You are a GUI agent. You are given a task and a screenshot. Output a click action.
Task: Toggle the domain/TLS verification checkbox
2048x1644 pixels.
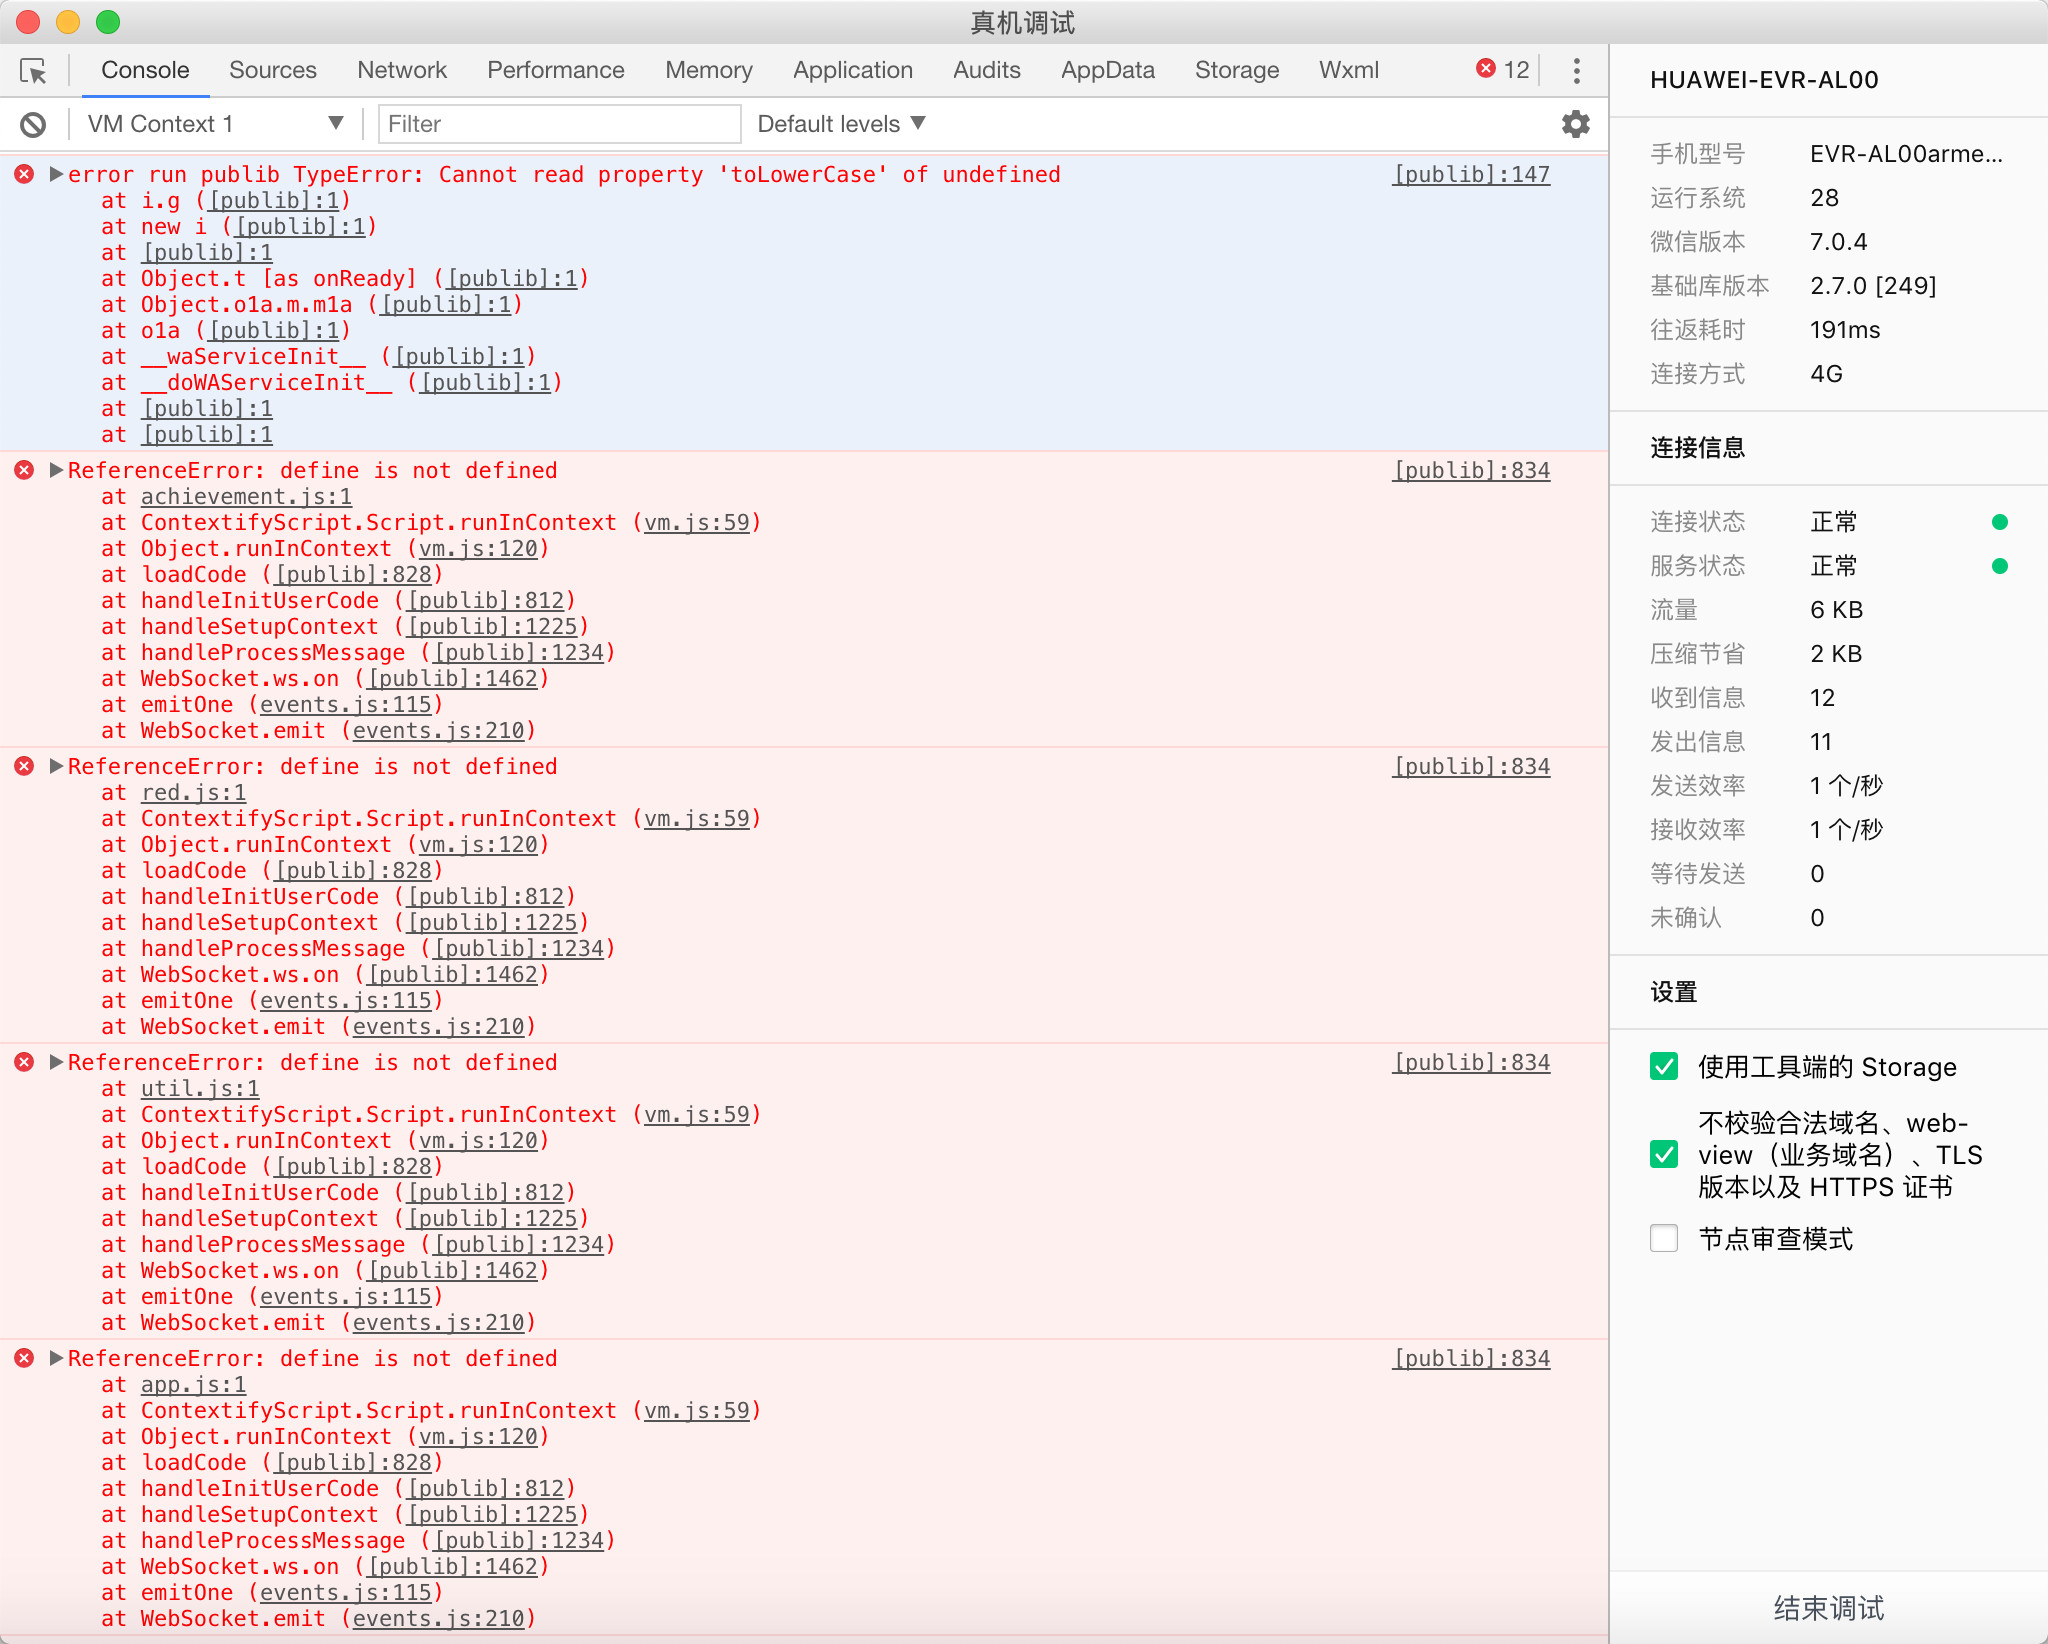pyautogui.click(x=1664, y=1154)
